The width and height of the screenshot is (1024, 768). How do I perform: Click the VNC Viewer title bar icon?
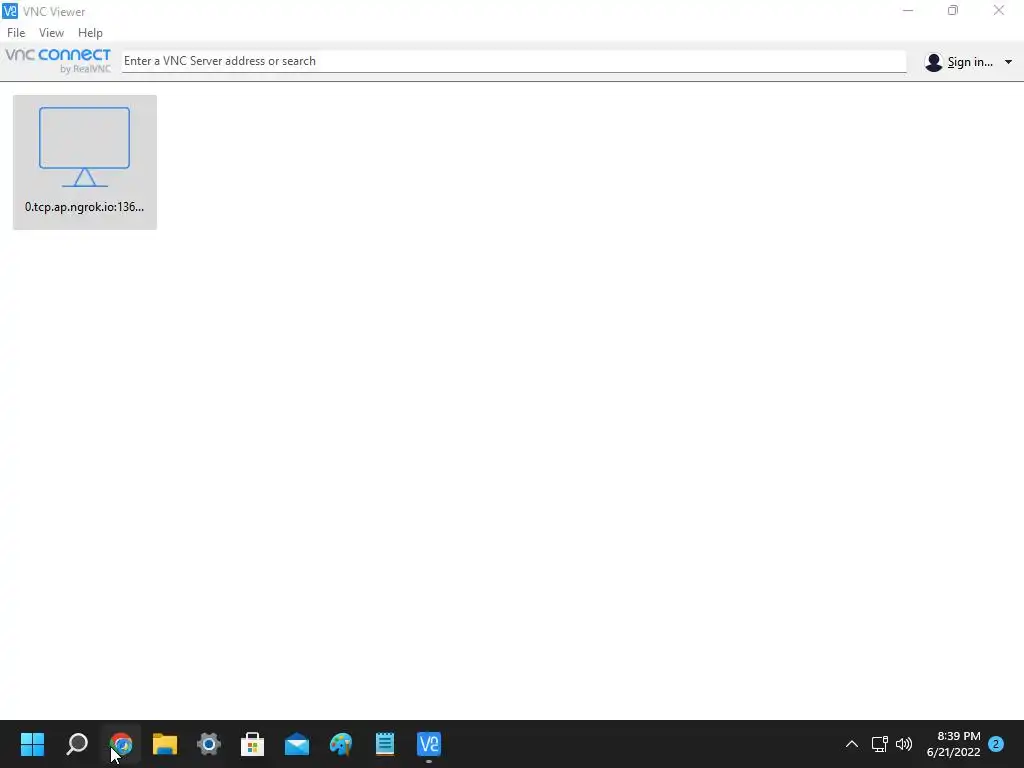tap(10, 11)
